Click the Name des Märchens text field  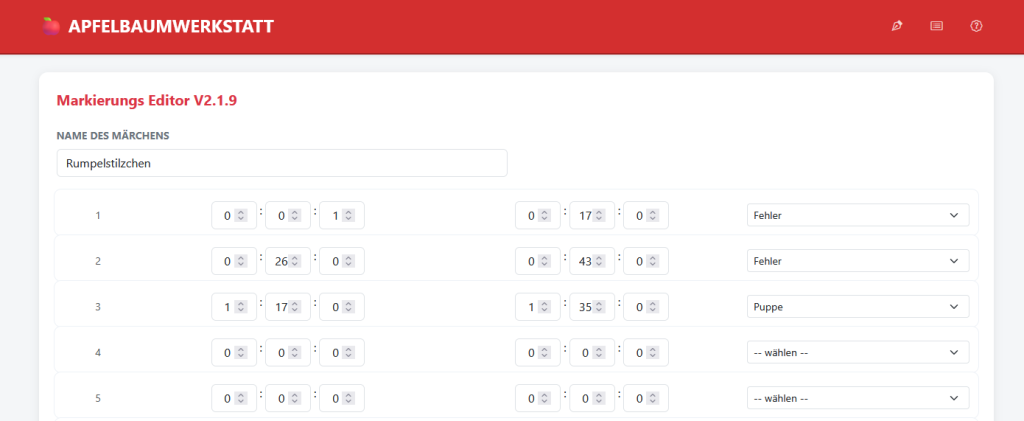282,163
